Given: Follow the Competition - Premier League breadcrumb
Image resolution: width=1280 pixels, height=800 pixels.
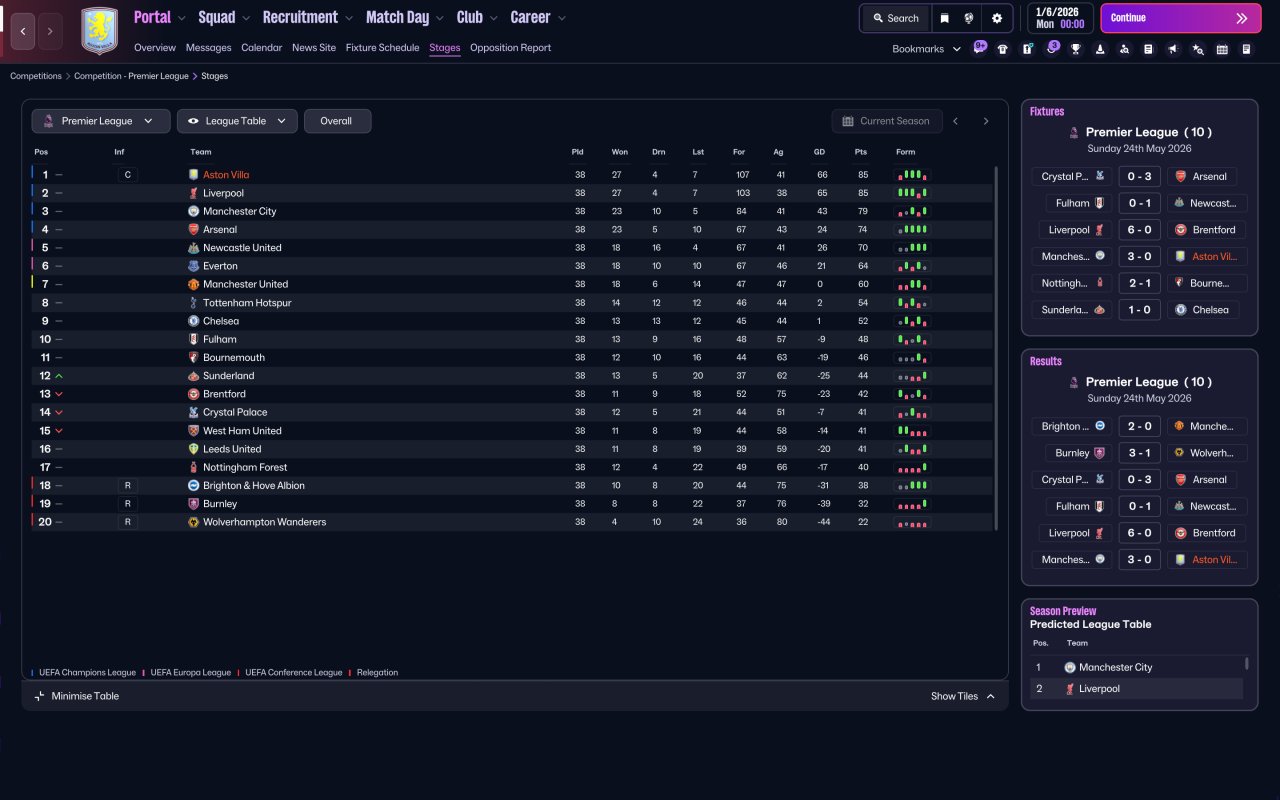Looking at the screenshot, I should click(131, 76).
